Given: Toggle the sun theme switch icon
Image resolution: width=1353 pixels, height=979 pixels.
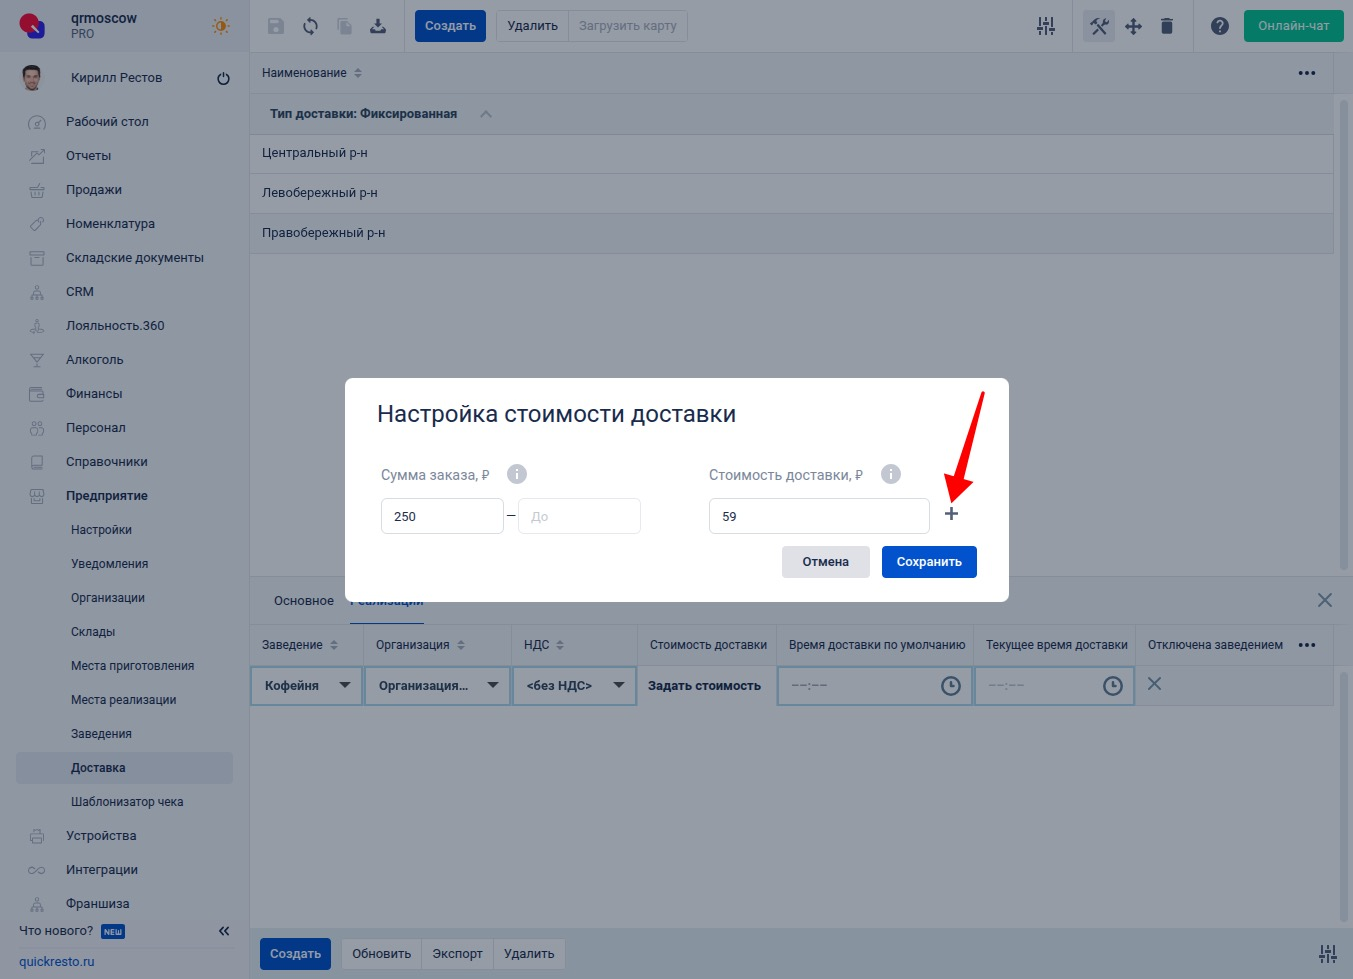Looking at the screenshot, I should [221, 26].
